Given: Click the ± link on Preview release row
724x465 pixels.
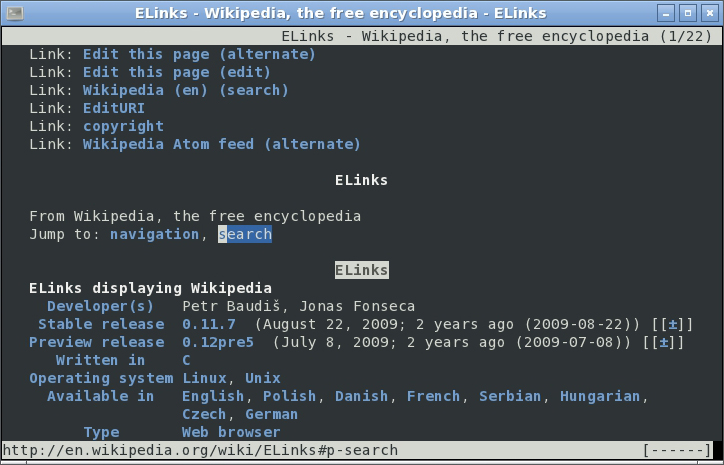Looking at the screenshot, I should (x=664, y=343).
